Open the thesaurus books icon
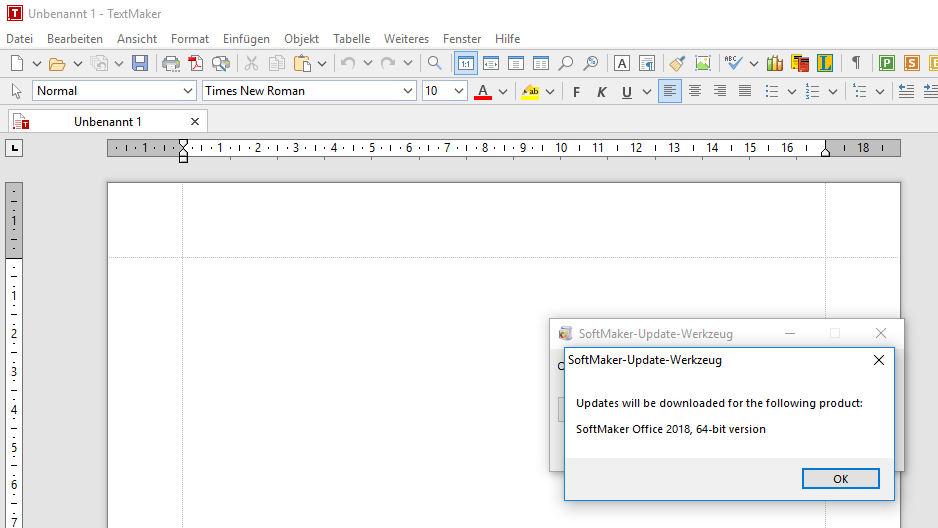 (775, 63)
